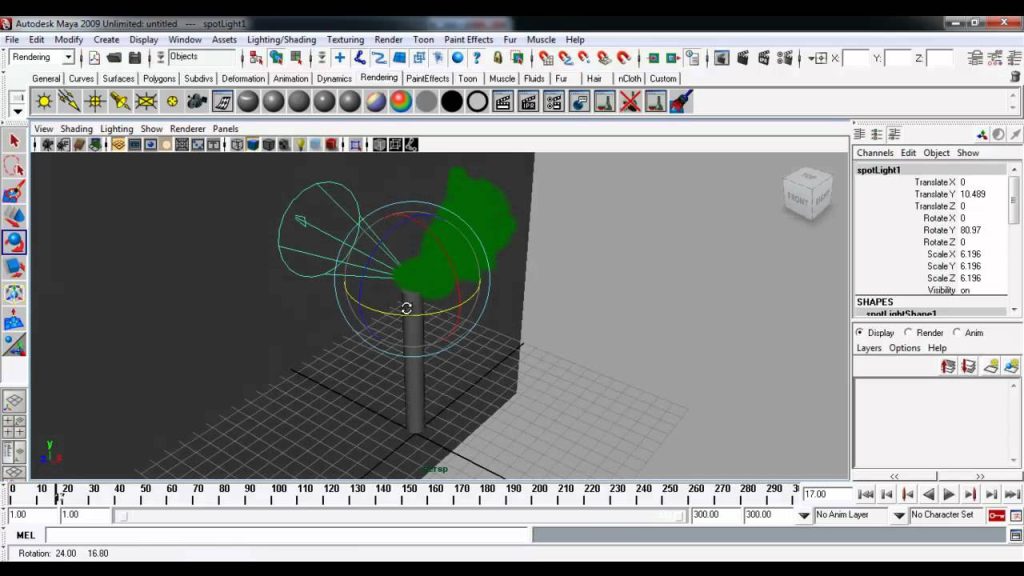Screen dimensions: 1024x576
Task: Switch to the Polygons shelf tab
Action: click(x=159, y=78)
